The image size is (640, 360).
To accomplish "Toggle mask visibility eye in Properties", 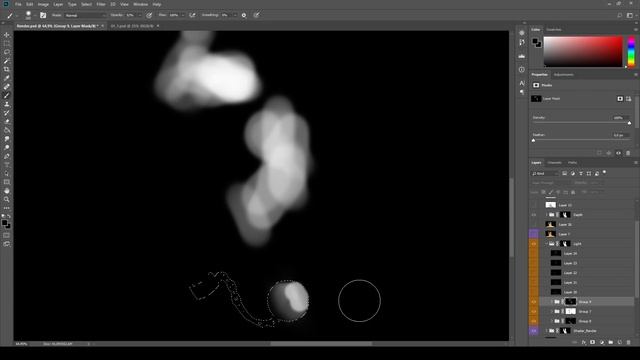I will 618,153.
